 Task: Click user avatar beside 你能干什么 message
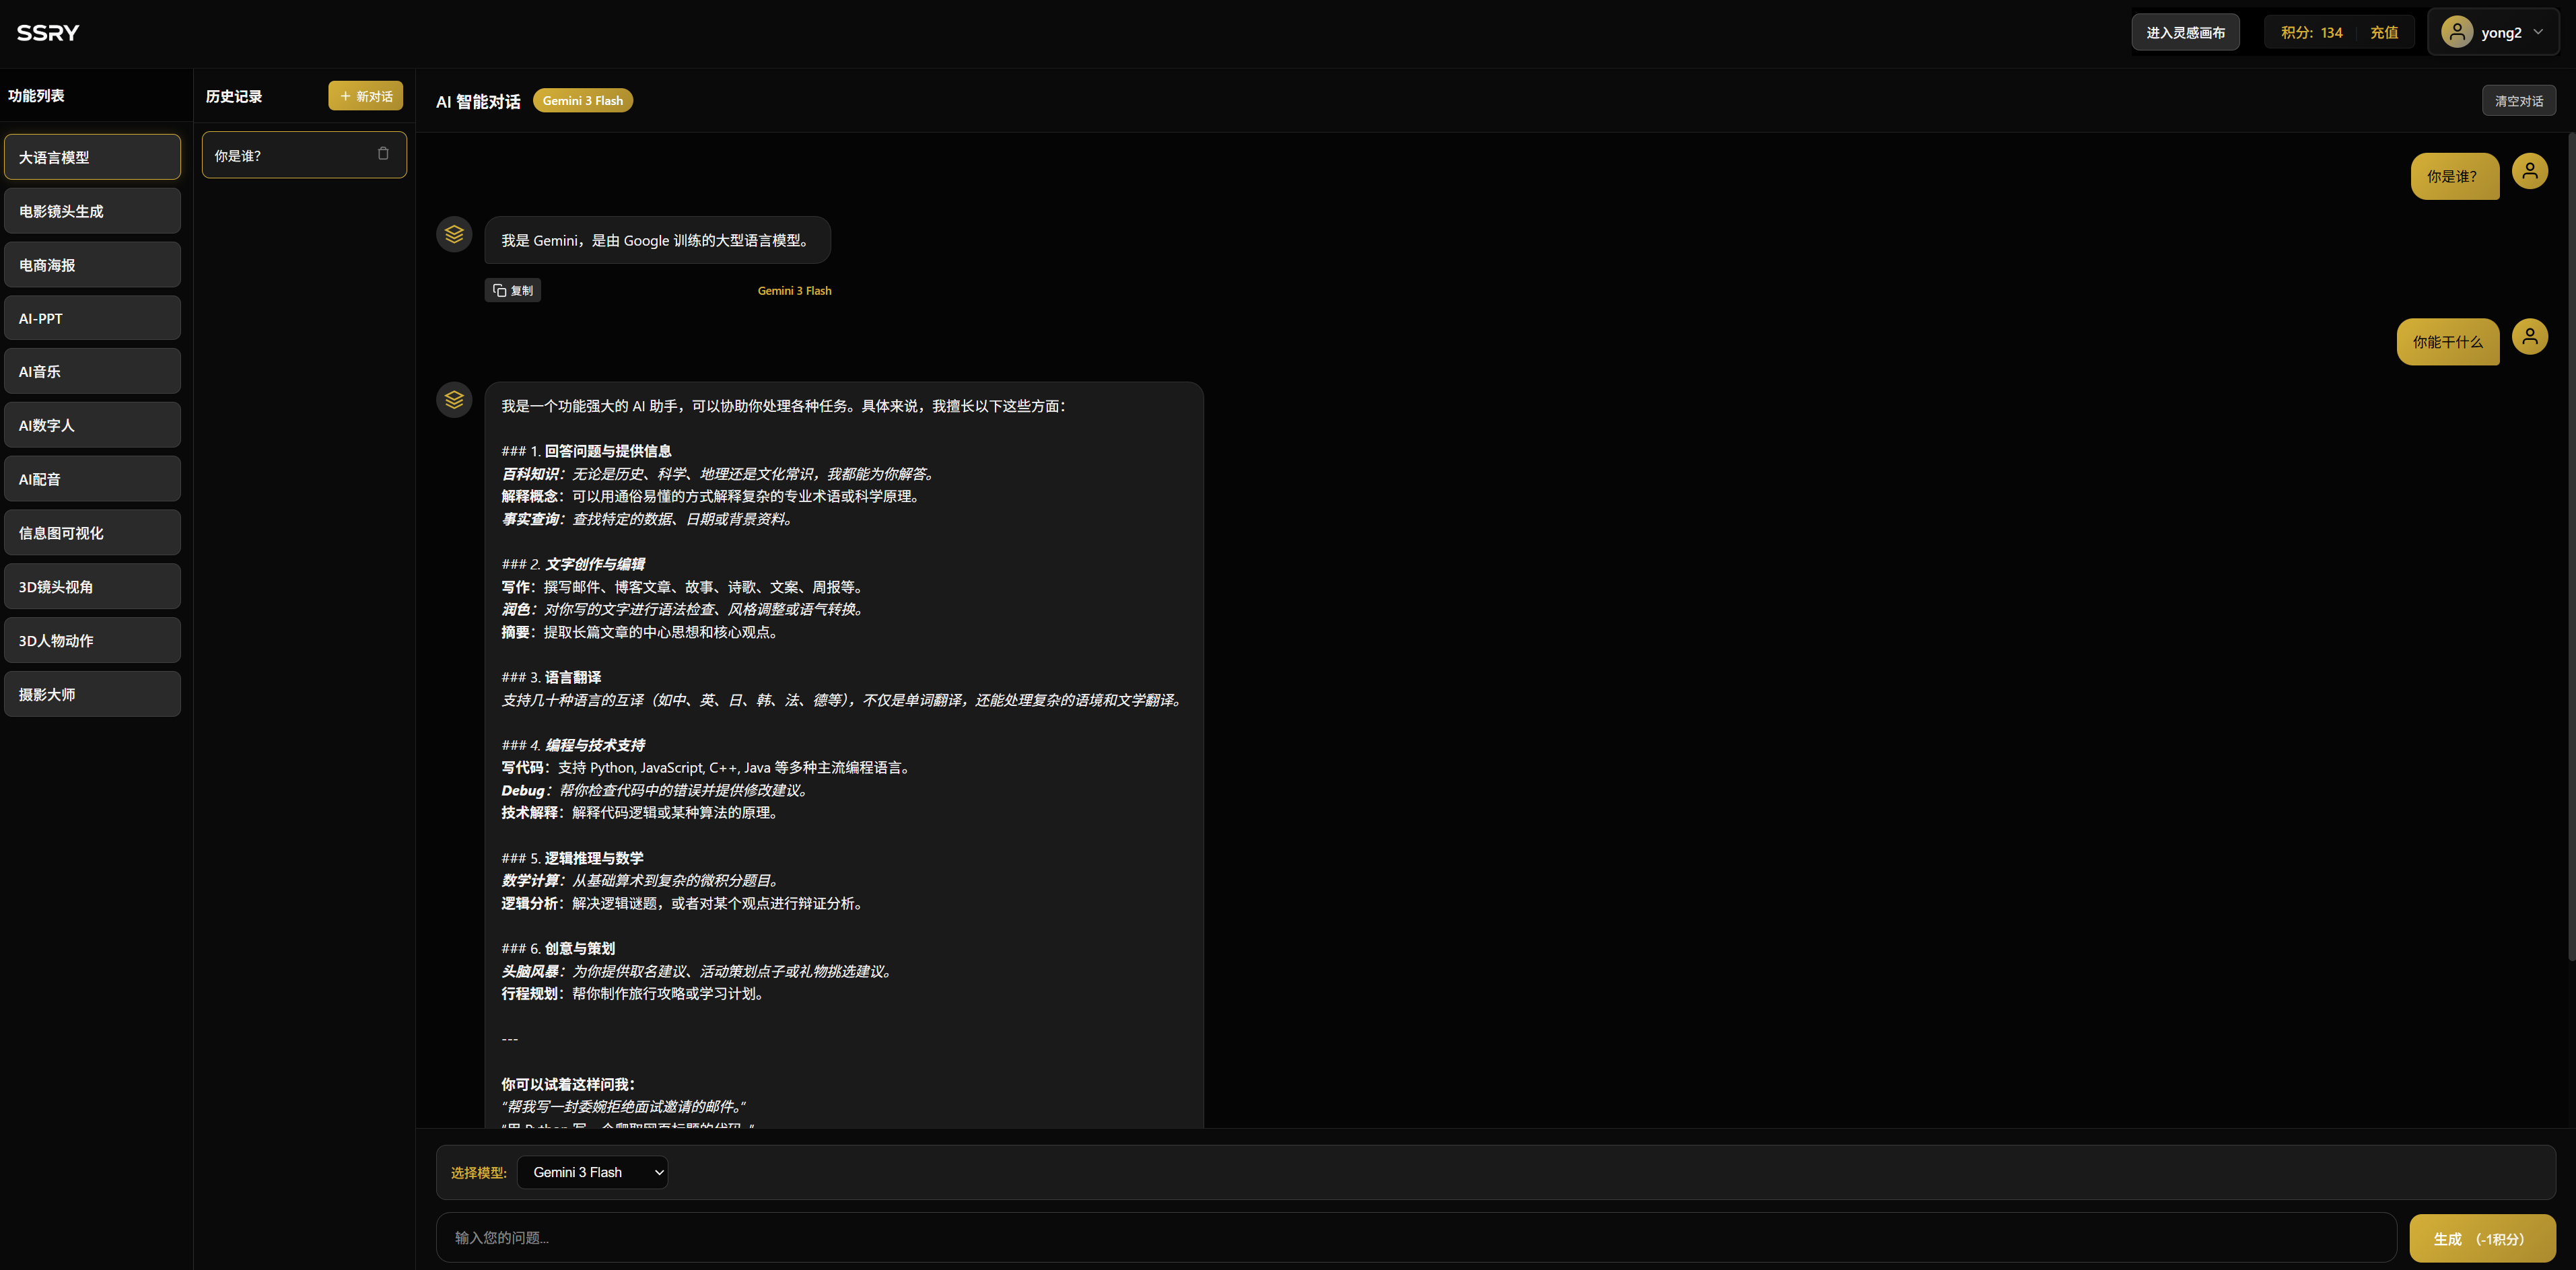point(2529,337)
